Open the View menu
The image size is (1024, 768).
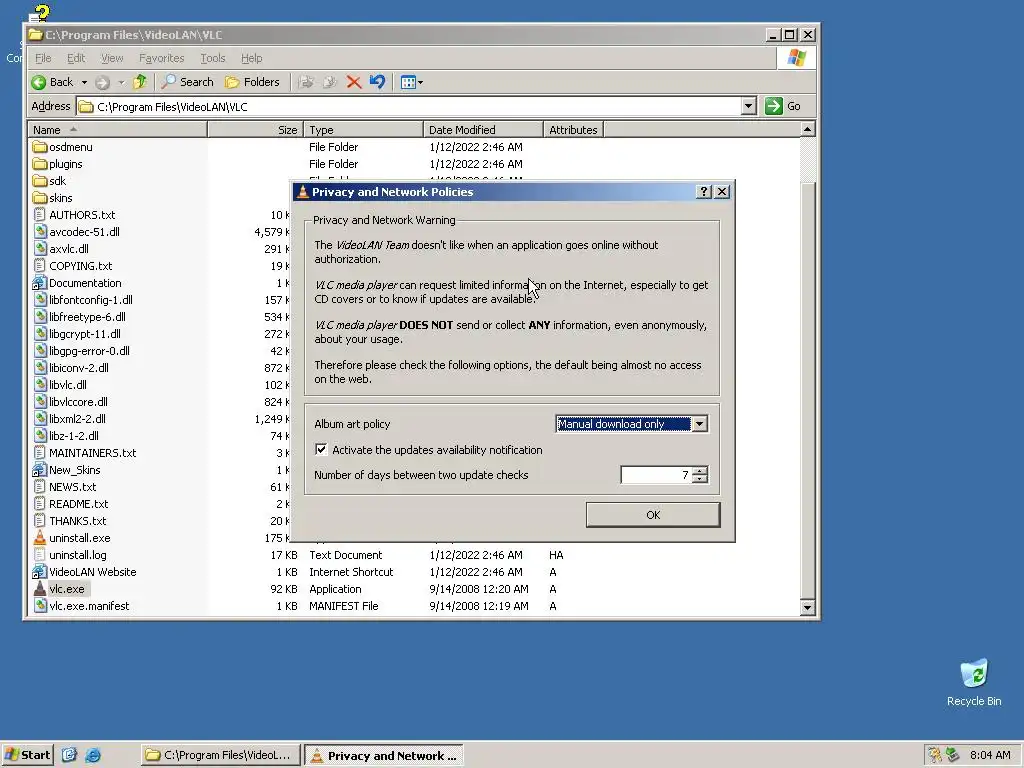coord(112,58)
